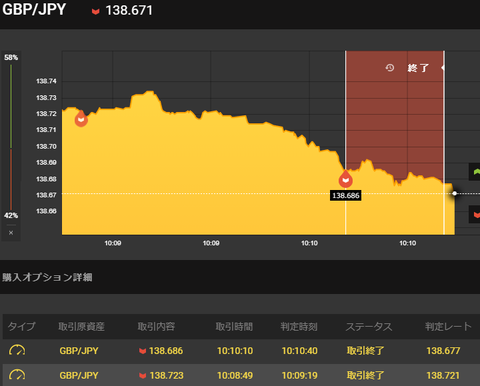Click the current price dot on the dotted line
480x386 pixels.
[x=454, y=193]
